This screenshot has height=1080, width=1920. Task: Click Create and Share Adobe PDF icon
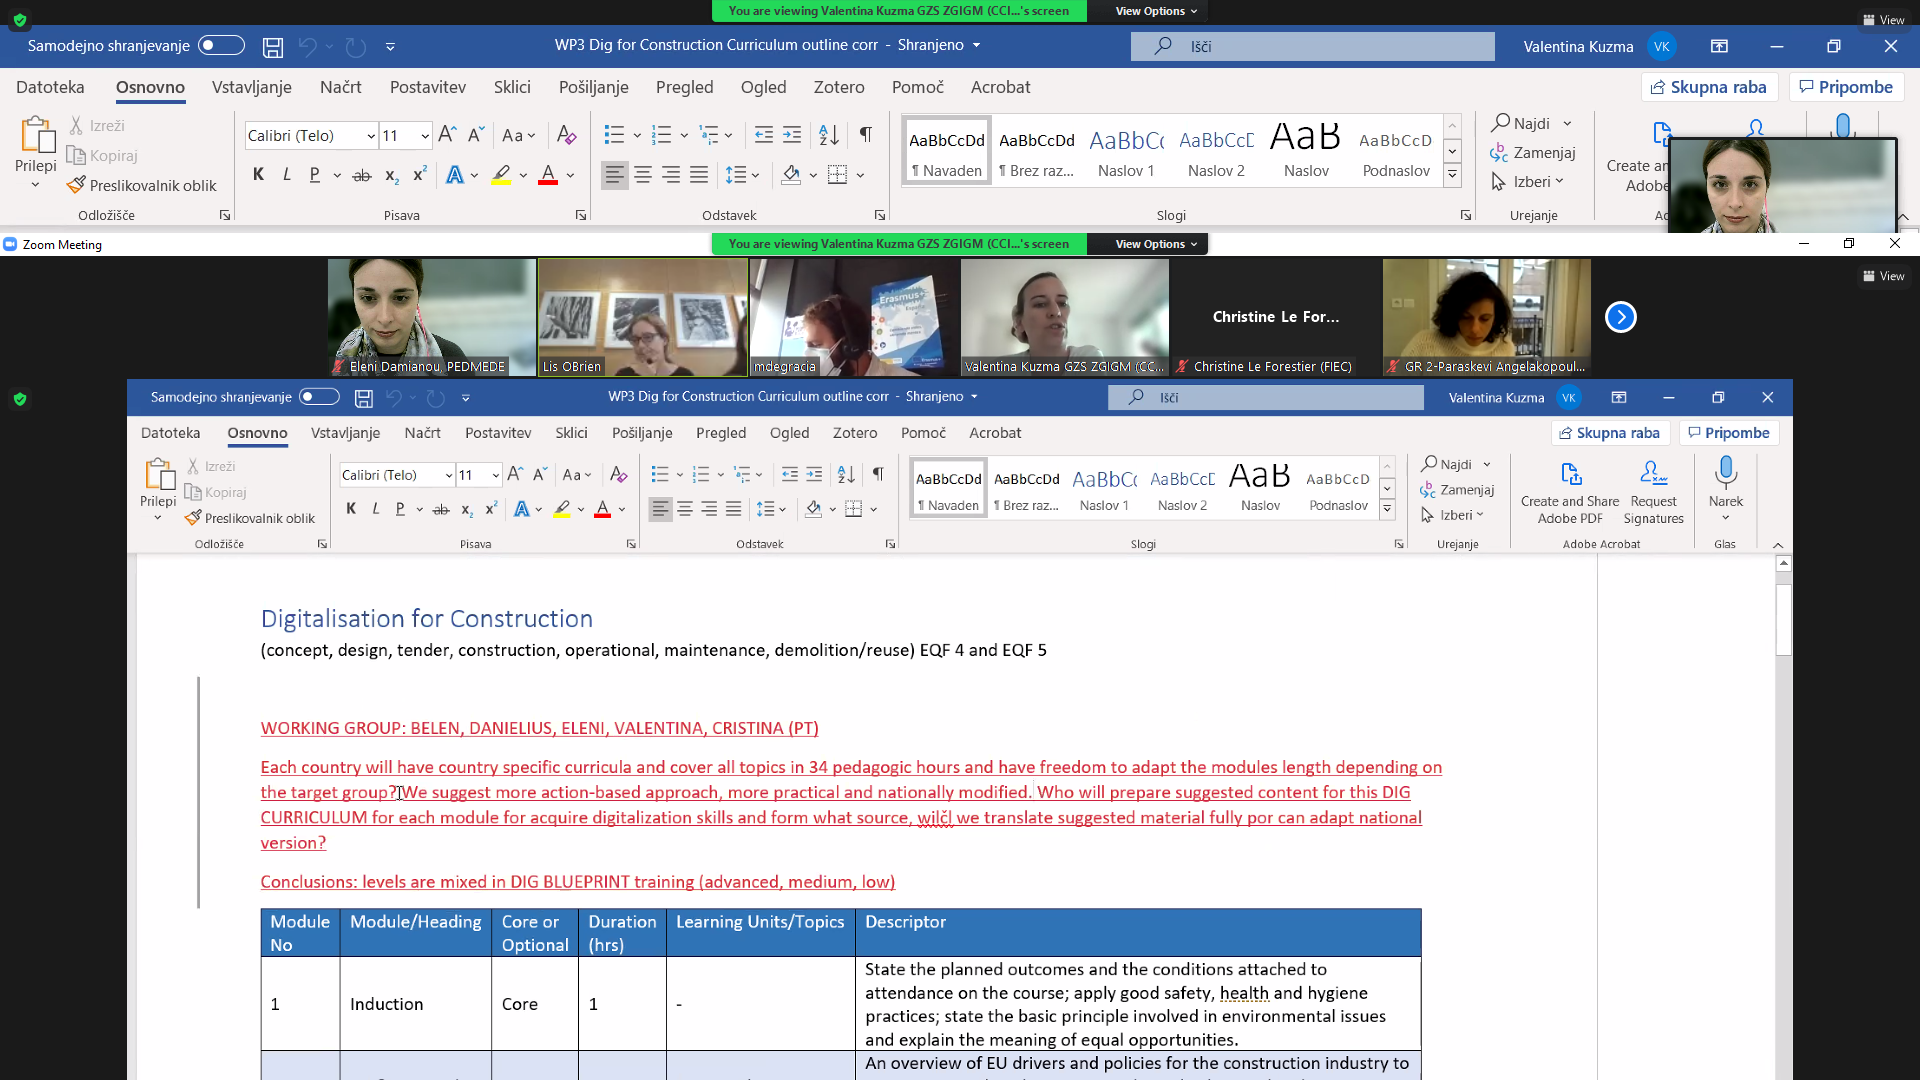coord(1570,473)
